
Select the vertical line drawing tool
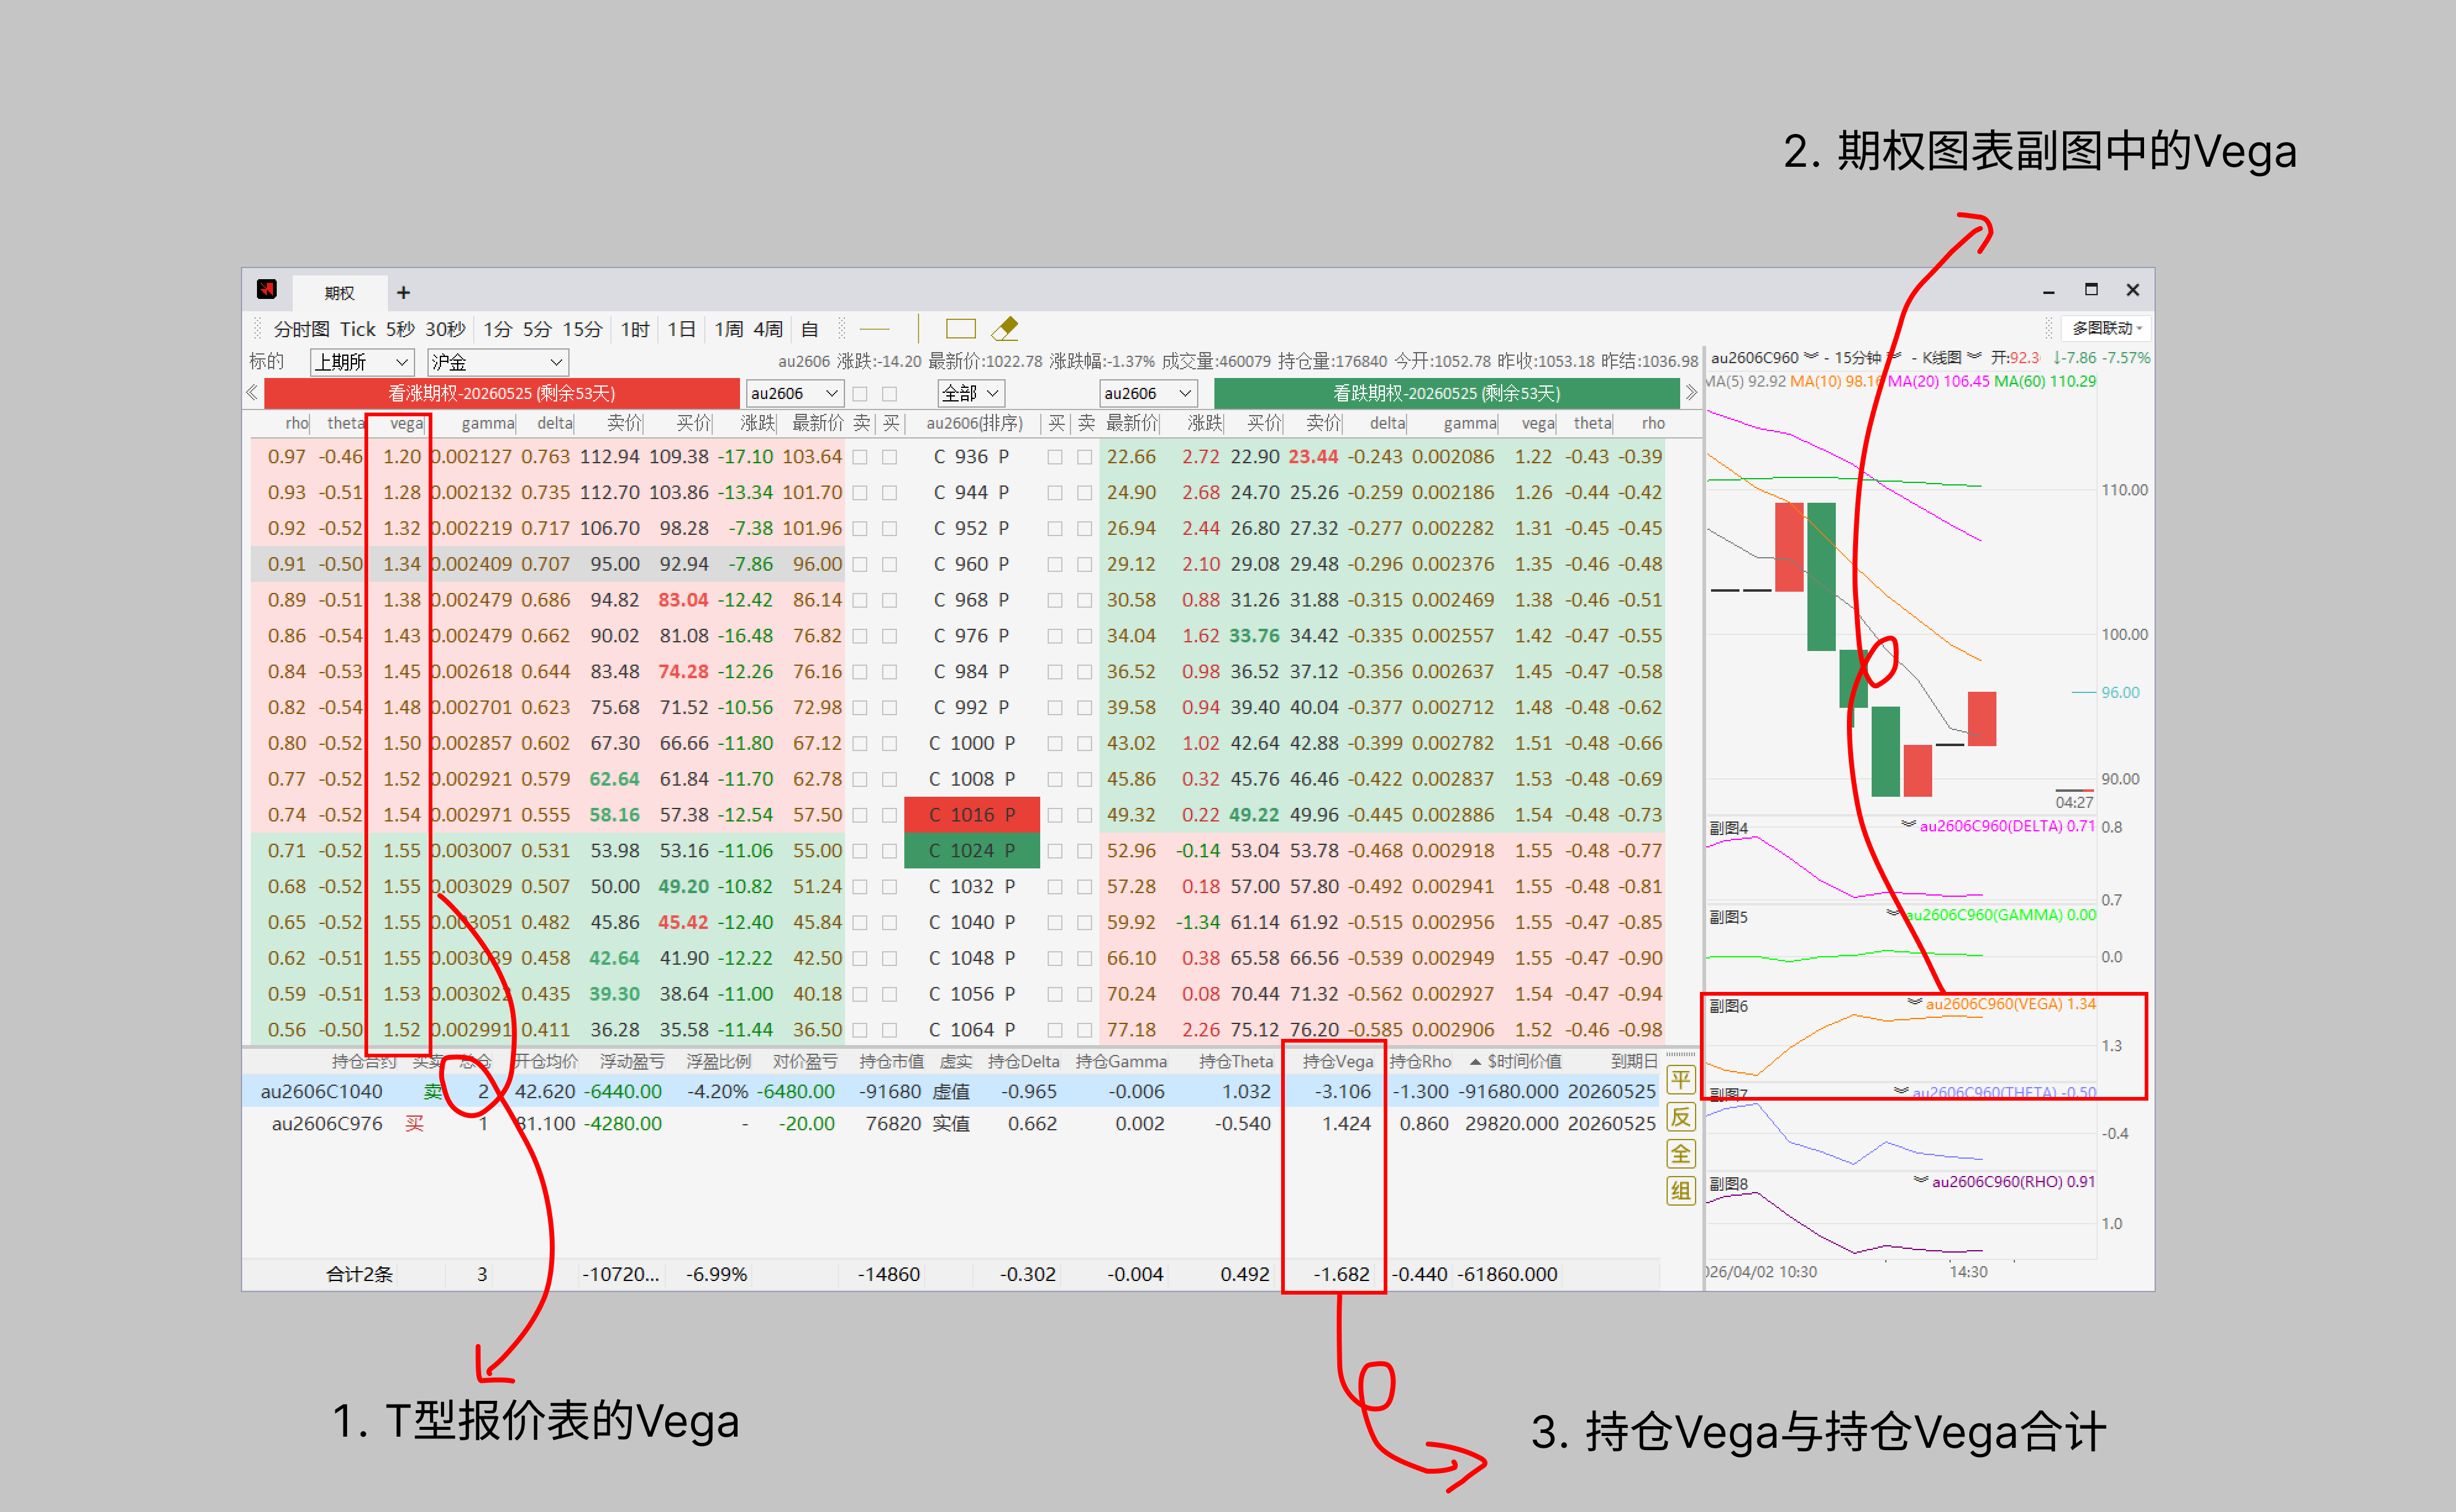pyautogui.click(x=918, y=328)
